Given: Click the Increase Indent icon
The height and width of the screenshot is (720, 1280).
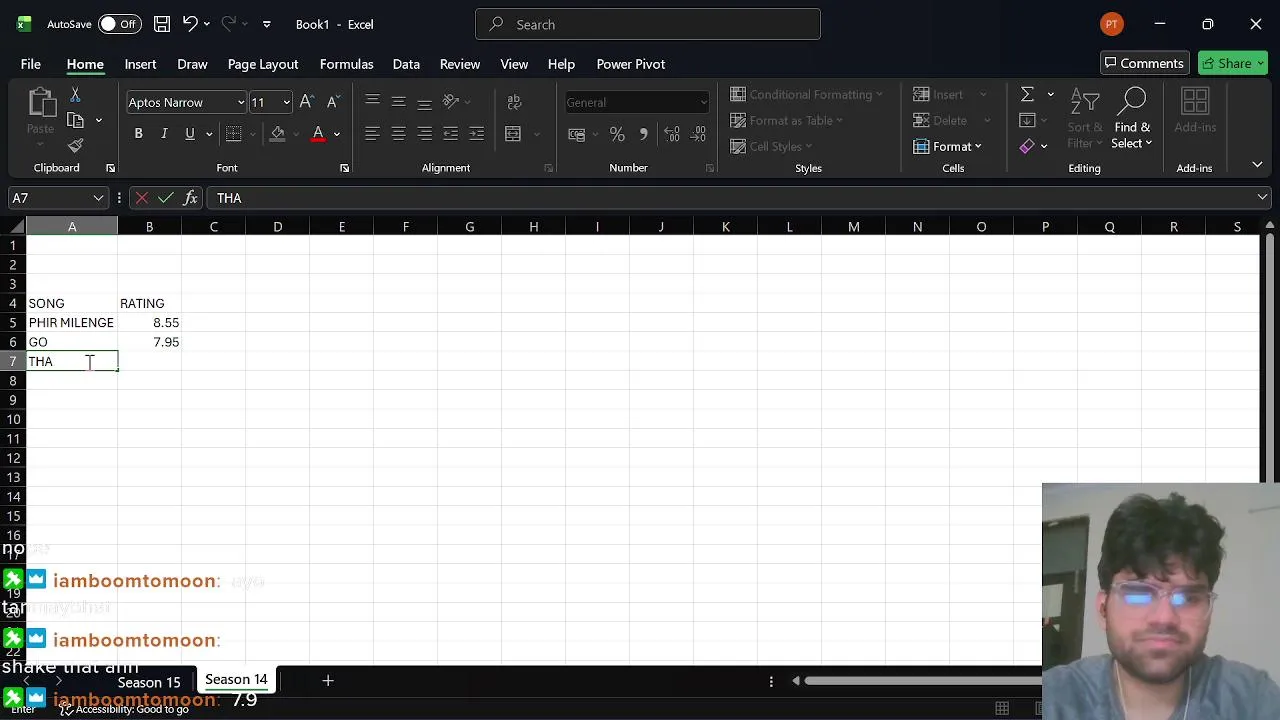Looking at the screenshot, I should point(476,134).
